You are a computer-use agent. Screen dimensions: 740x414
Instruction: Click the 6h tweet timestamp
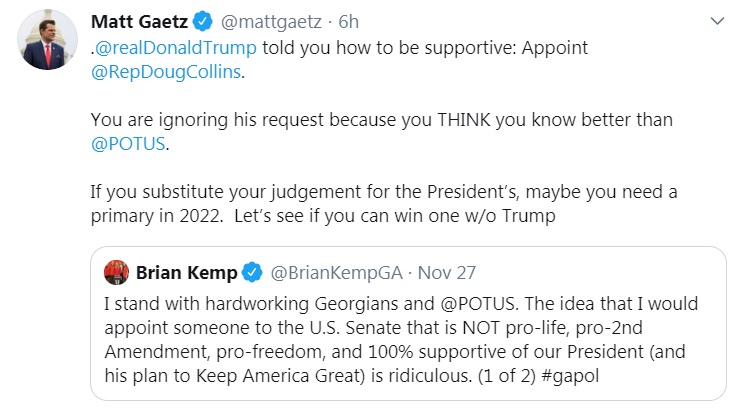point(348,21)
